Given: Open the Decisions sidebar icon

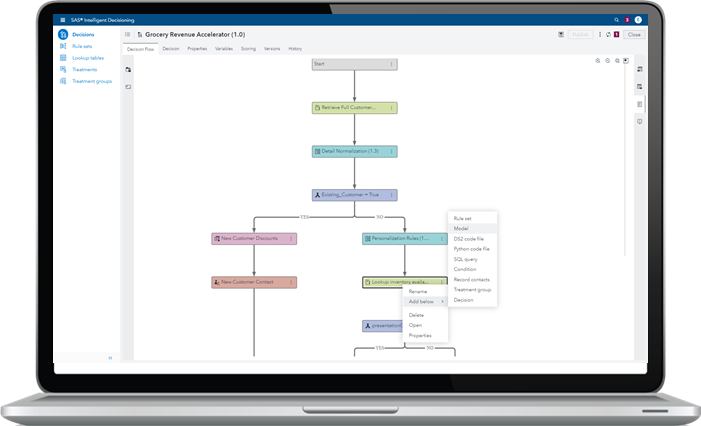Looking at the screenshot, I should [63, 35].
